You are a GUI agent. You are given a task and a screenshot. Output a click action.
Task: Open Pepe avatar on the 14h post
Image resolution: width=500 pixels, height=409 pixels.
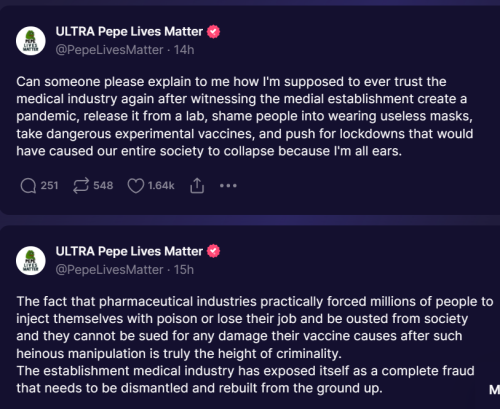coord(31,41)
